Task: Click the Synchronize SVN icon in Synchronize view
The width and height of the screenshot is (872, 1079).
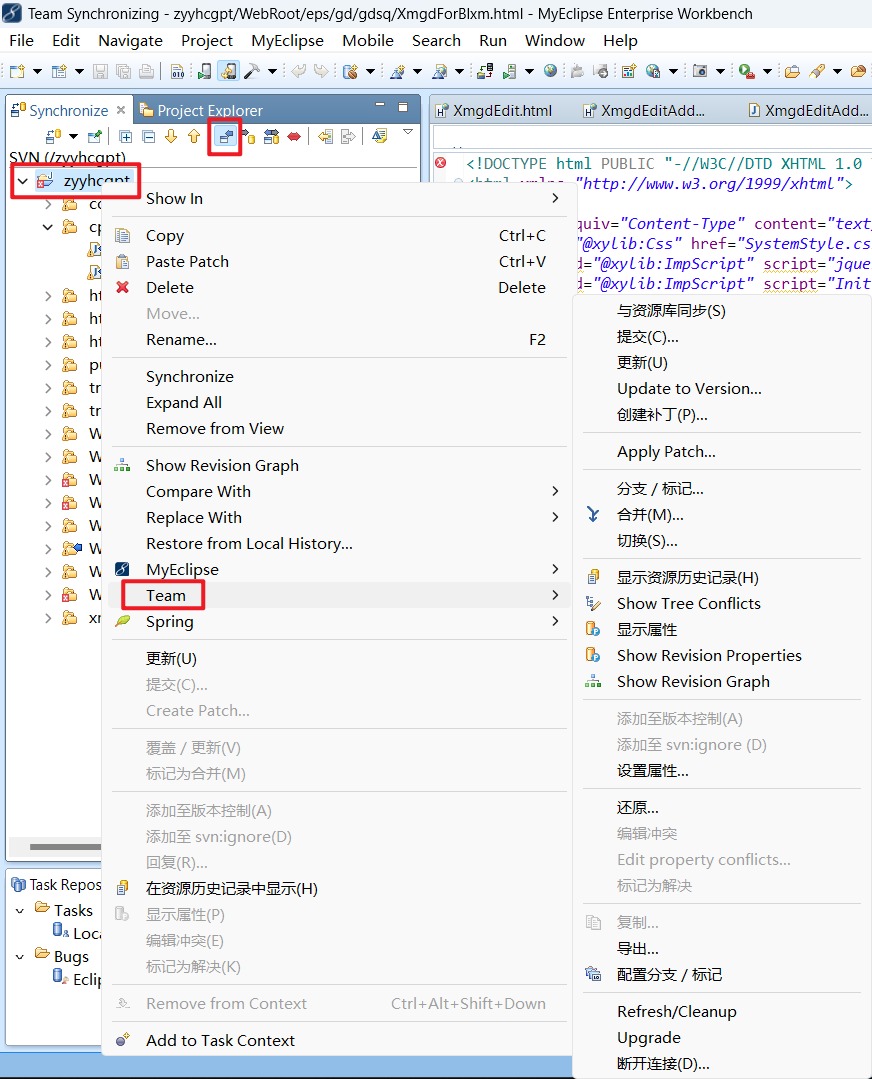Action: pyautogui.click(x=53, y=136)
